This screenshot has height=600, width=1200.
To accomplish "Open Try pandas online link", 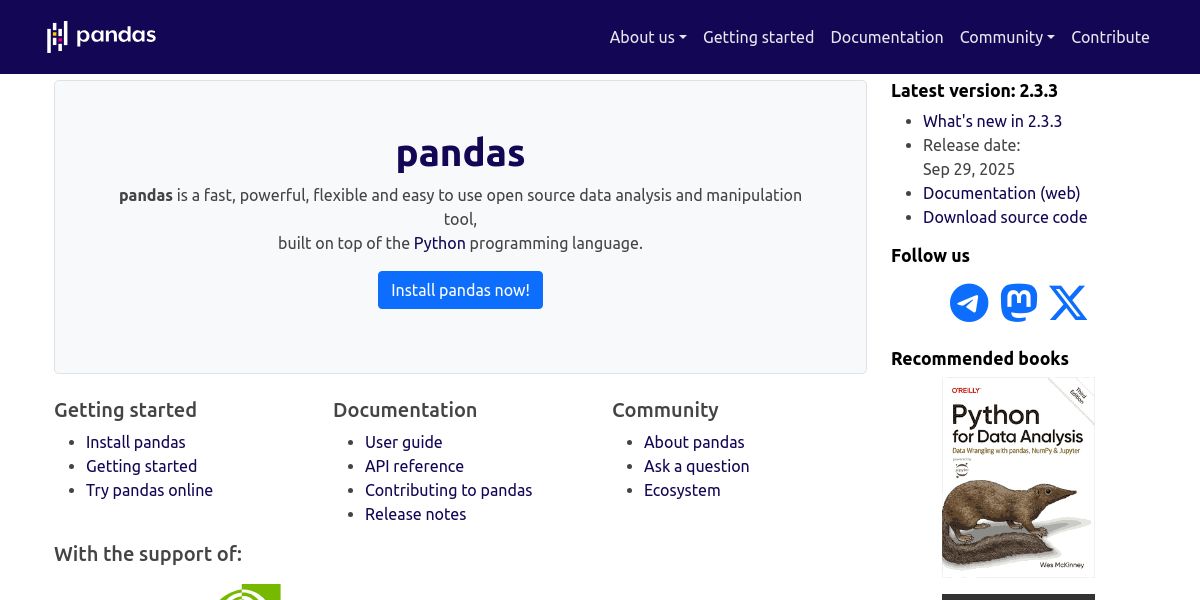I will pyautogui.click(x=149, y=490).
